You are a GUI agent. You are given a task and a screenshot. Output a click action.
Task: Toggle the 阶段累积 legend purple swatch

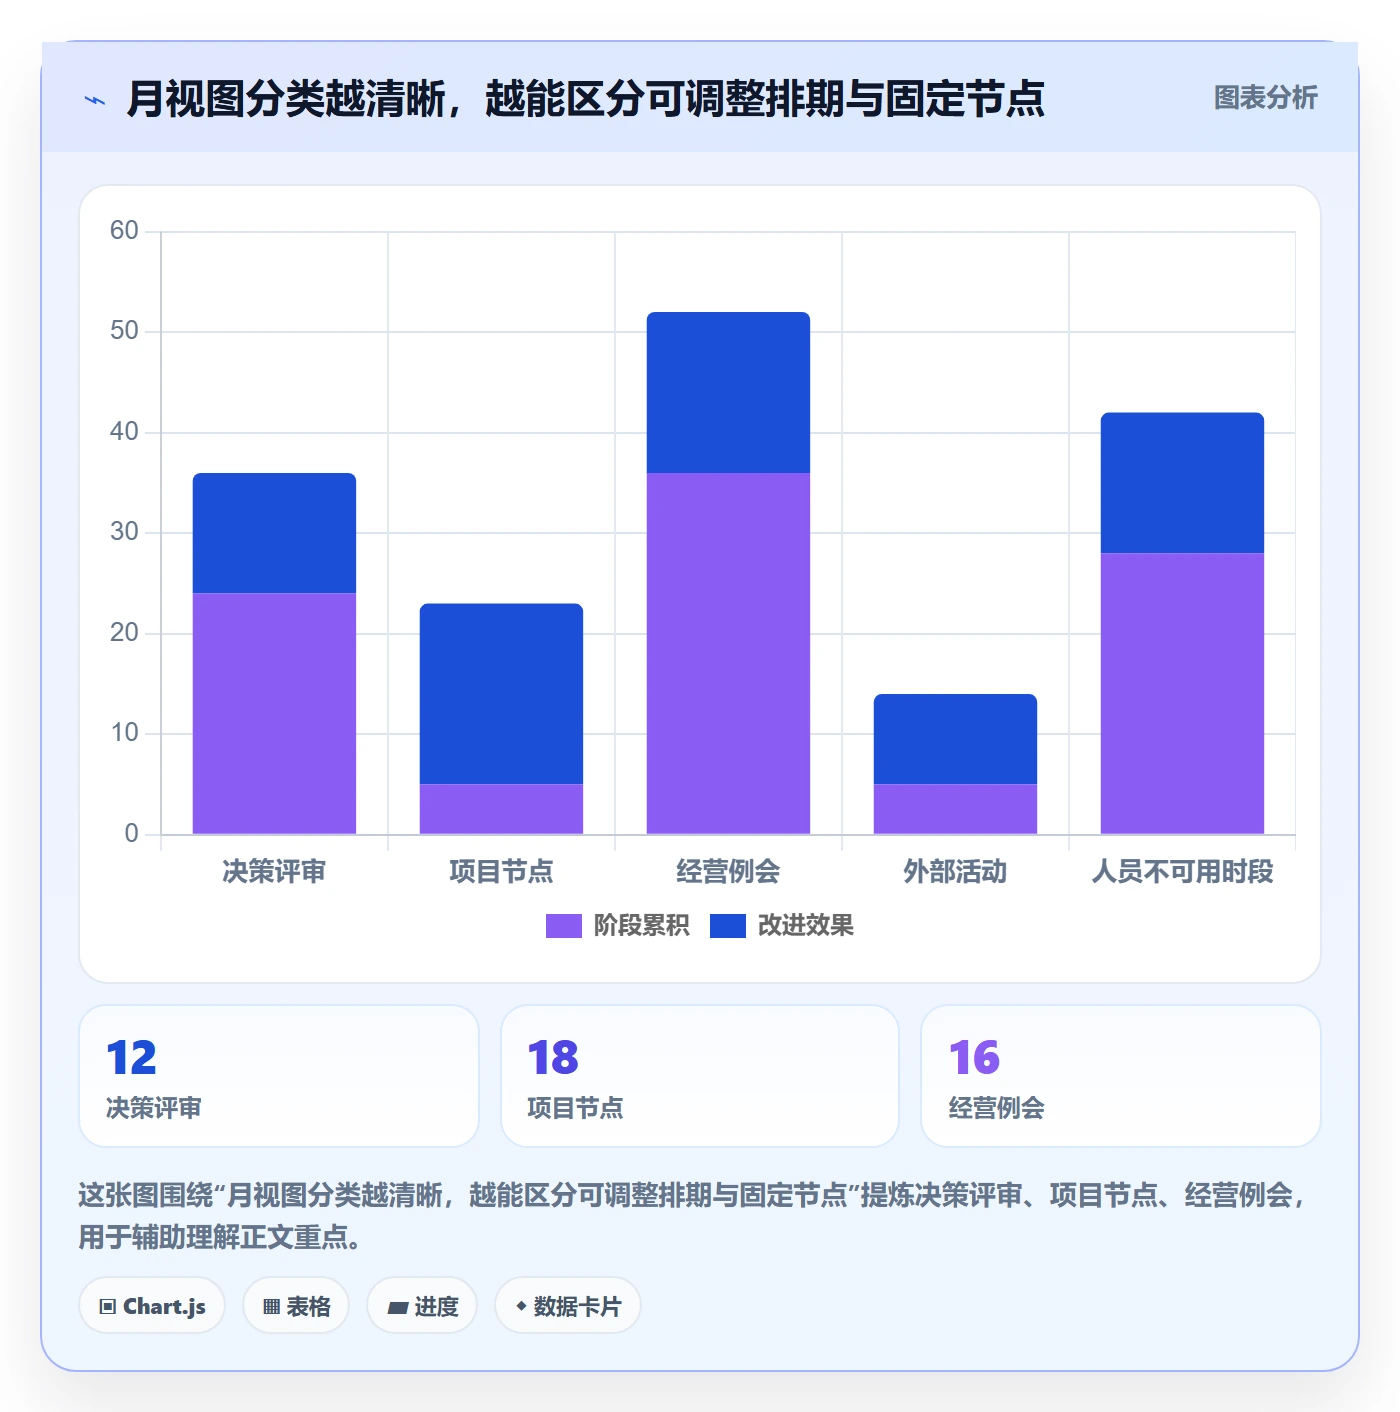(563, 926)
